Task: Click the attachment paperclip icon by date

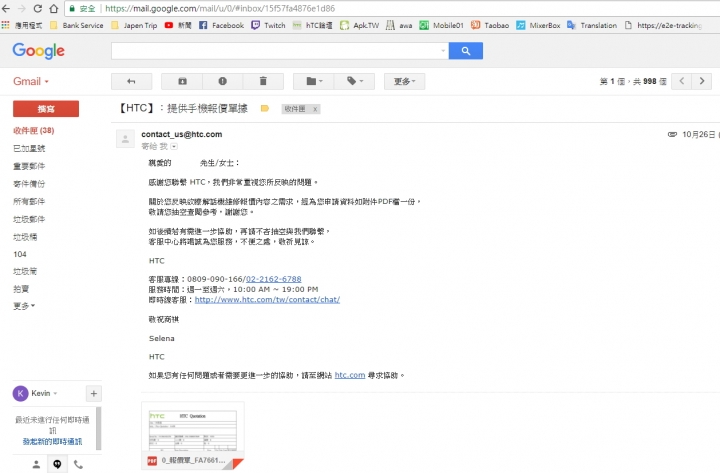Action: coord(672,135)
